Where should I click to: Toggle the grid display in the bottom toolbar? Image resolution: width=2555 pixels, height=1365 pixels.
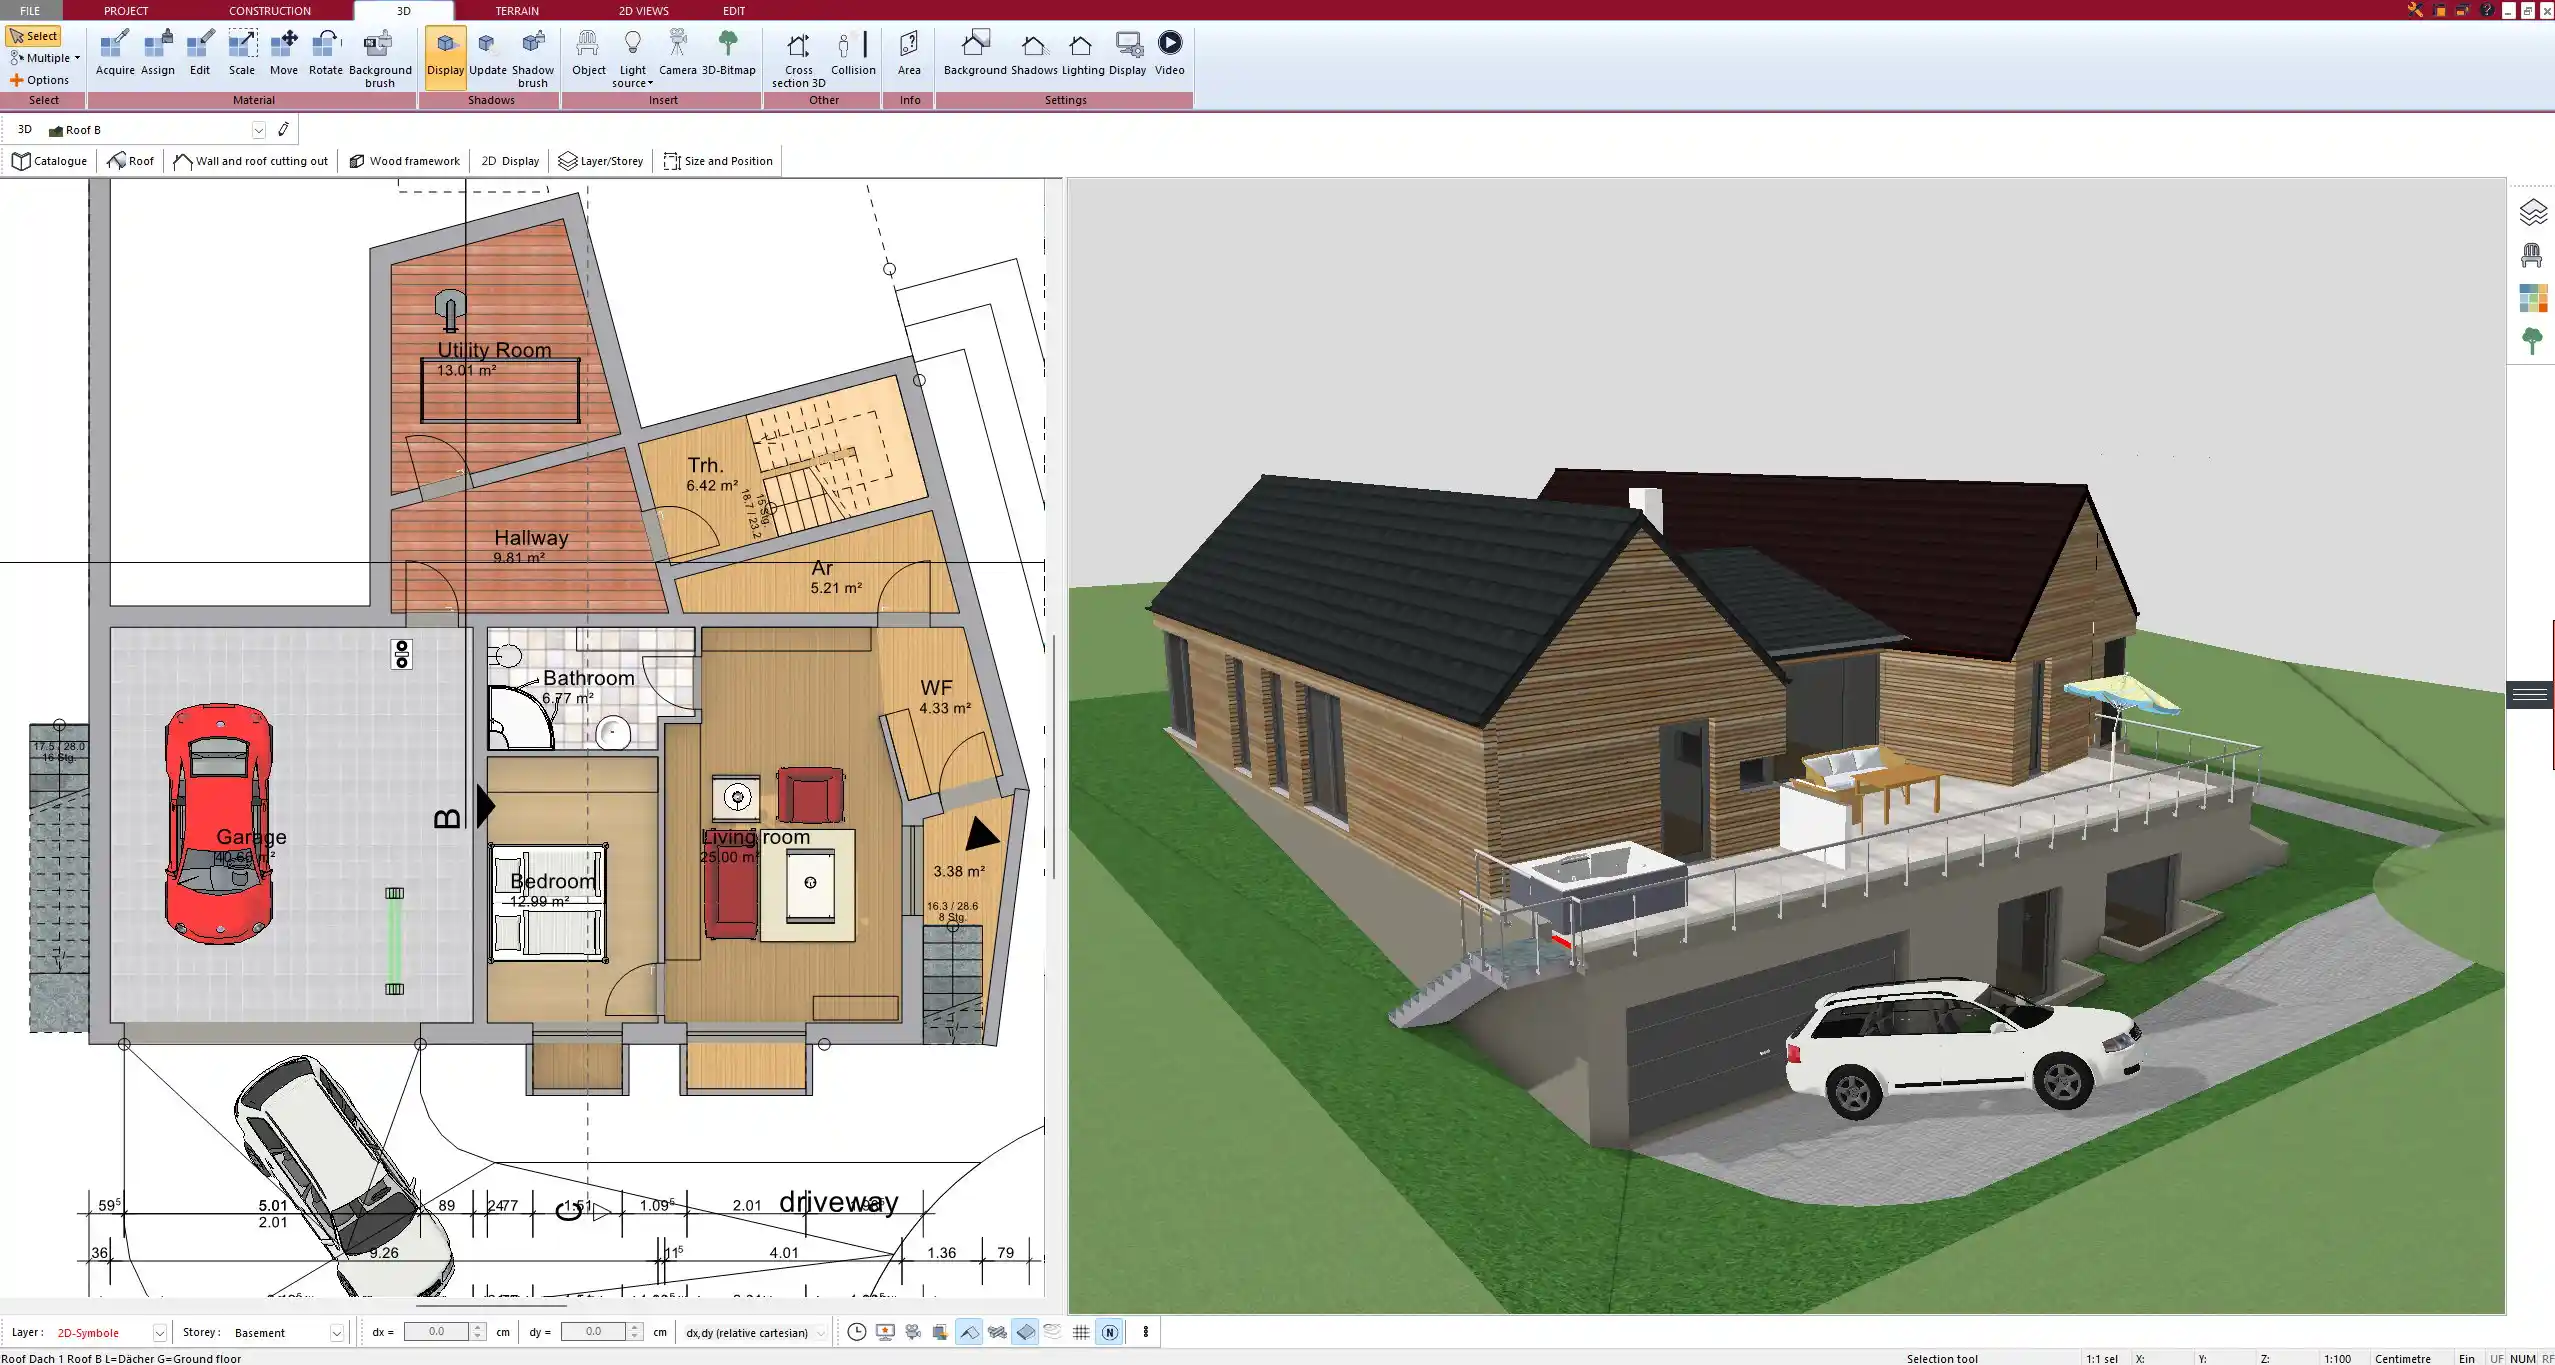[x=1080, y=1332]
